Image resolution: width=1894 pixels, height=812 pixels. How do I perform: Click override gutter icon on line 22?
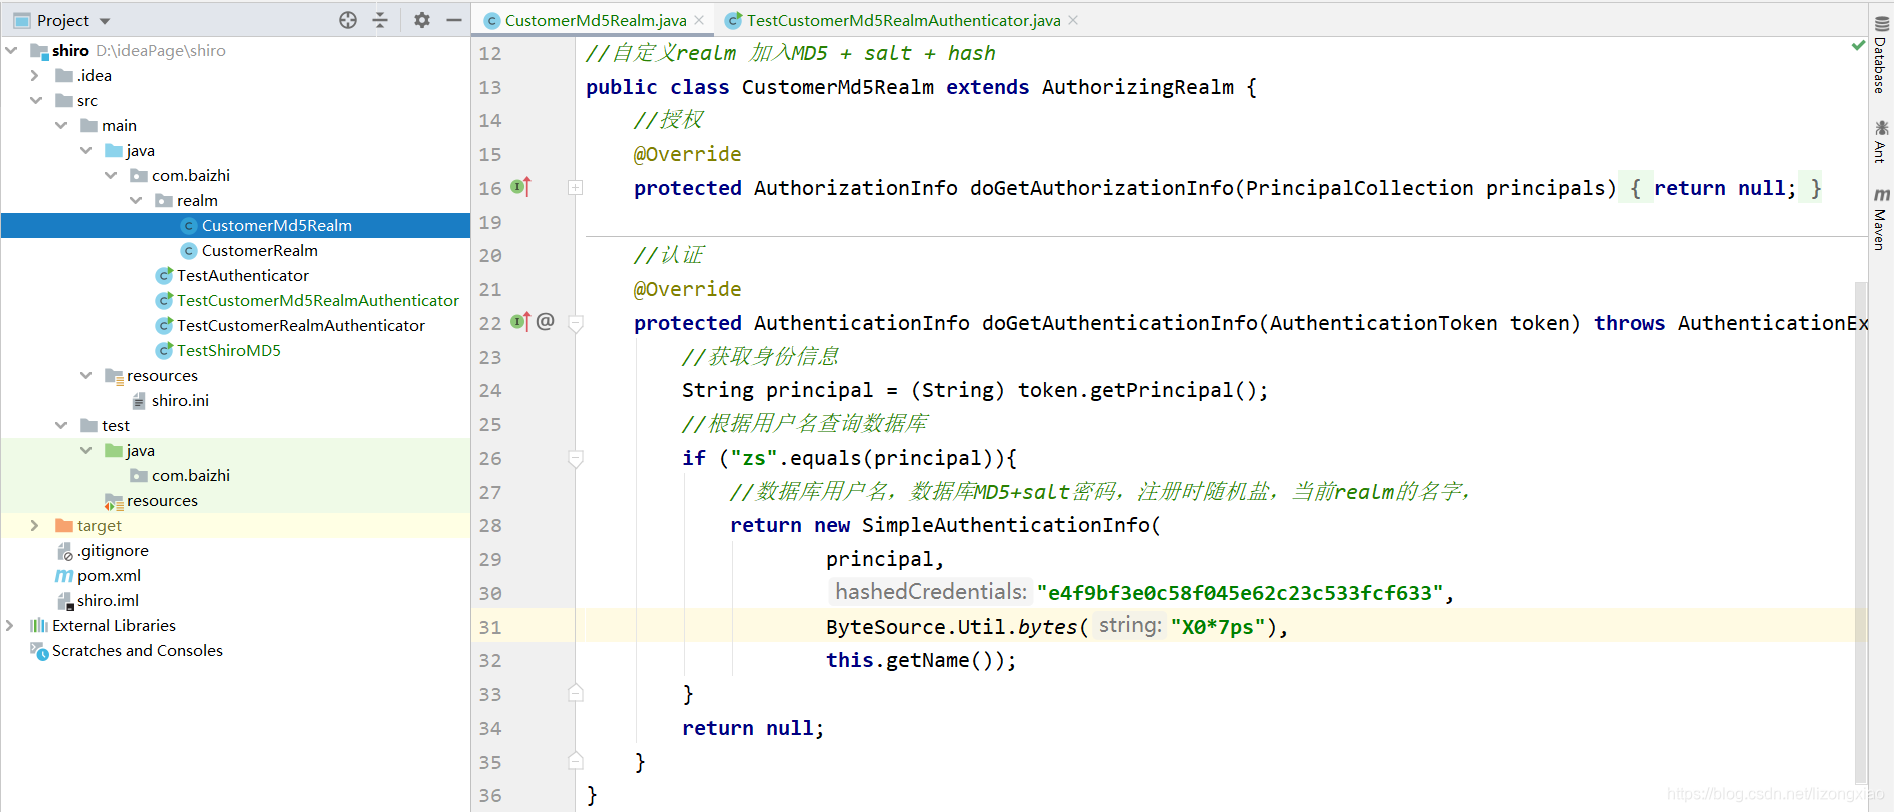[521, 322]
